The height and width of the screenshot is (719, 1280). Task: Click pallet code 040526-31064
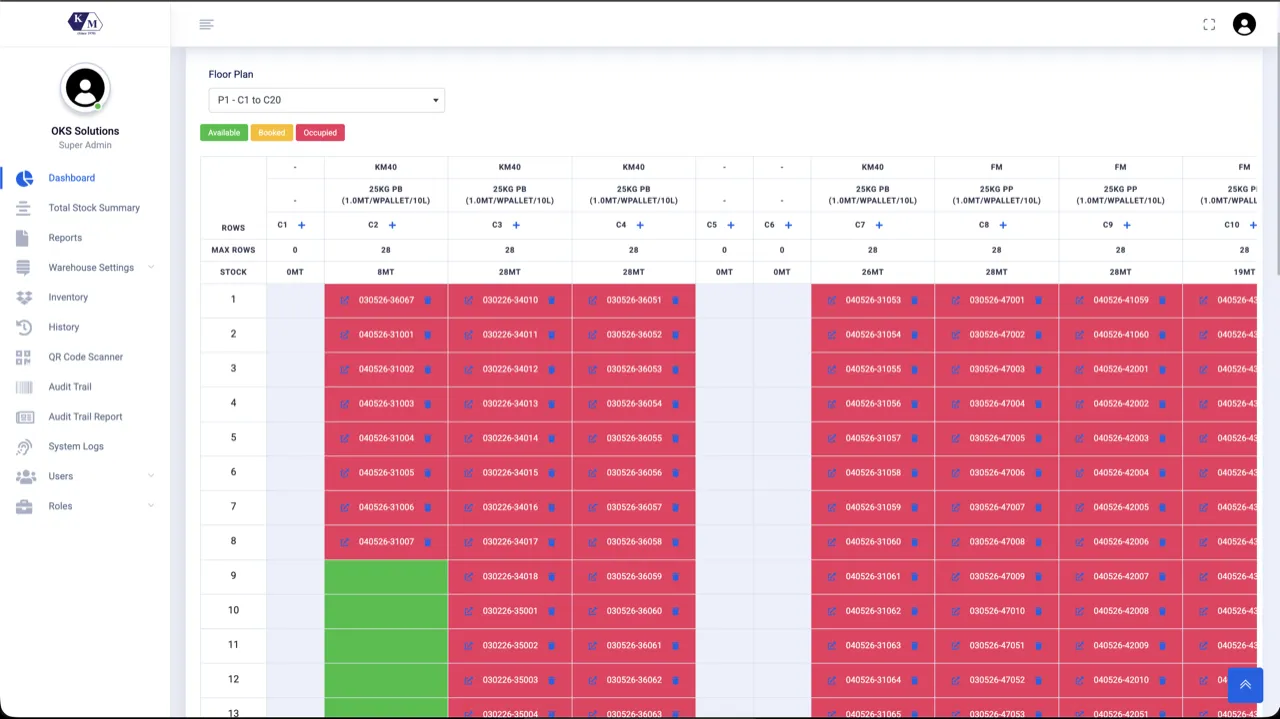873,680
